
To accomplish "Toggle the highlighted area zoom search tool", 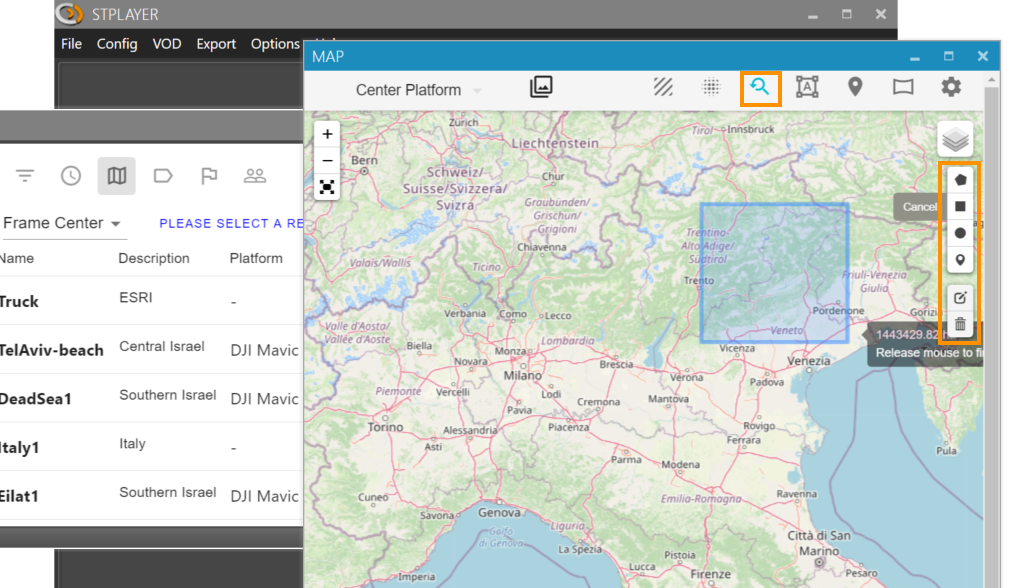I will (761, 88).
